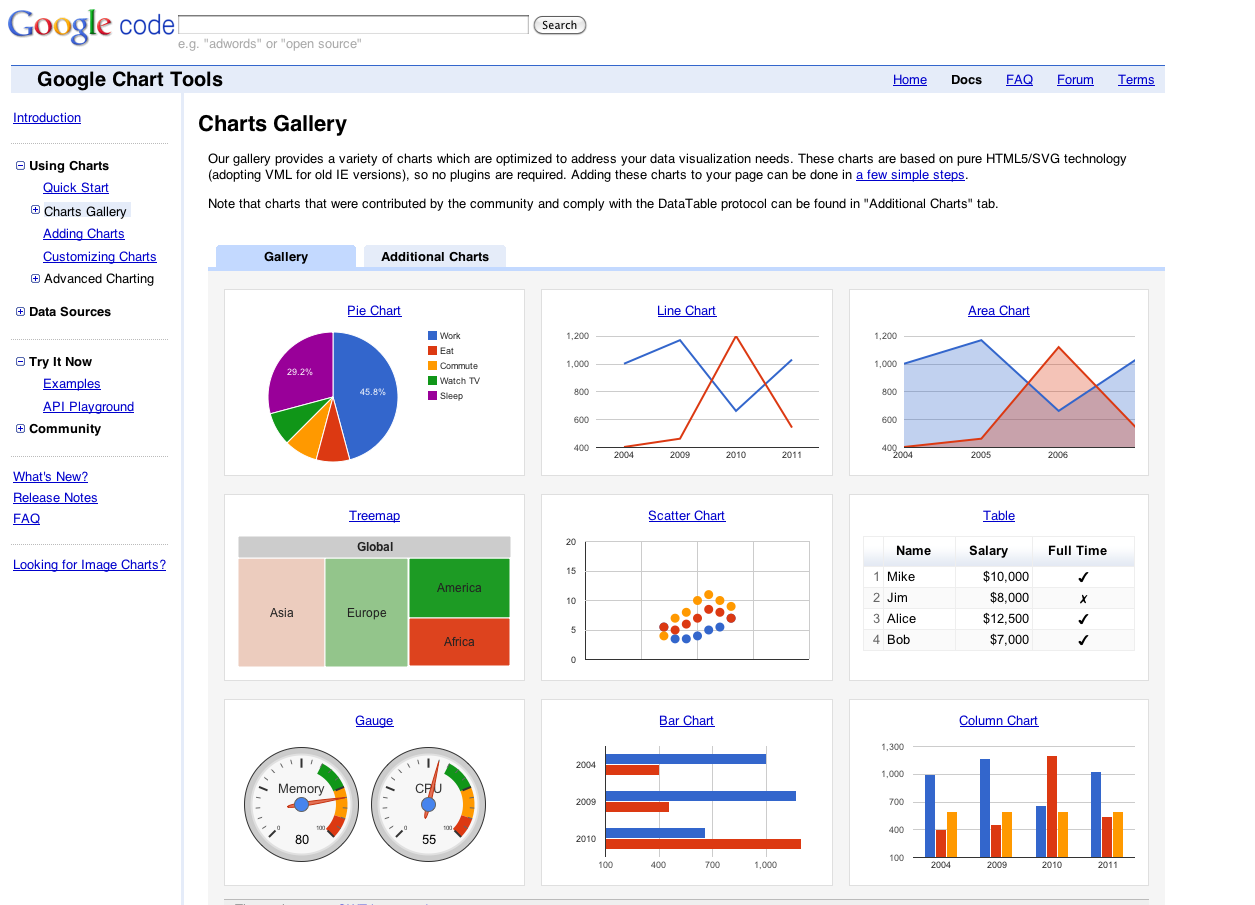Open the API Playground link

[88, 406]
